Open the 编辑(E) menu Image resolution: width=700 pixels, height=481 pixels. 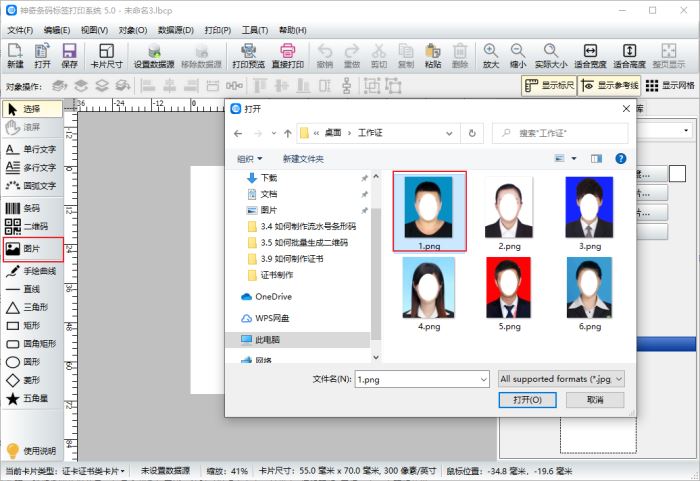[57, 30]
